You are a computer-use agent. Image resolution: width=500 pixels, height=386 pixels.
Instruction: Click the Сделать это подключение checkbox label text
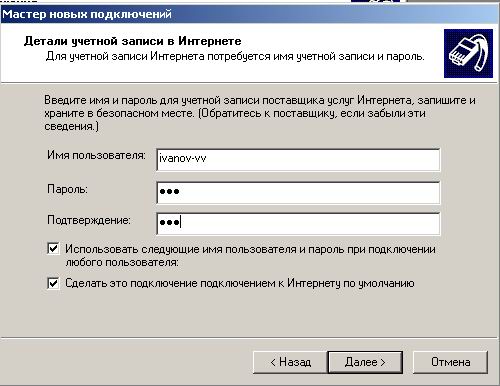point(240,283)
